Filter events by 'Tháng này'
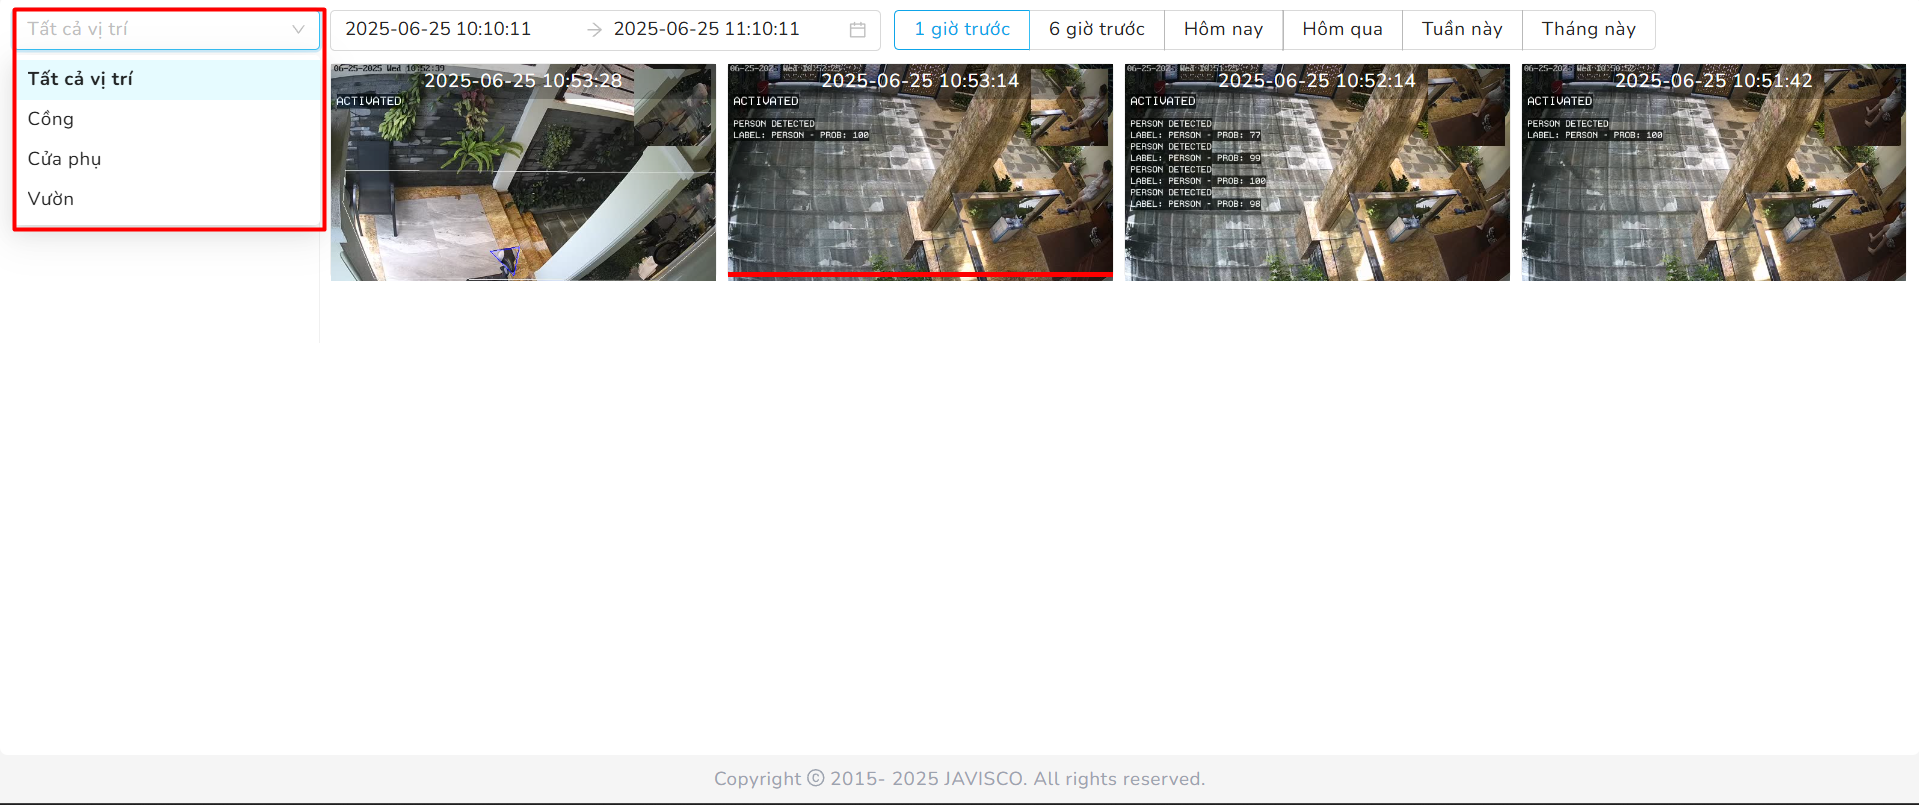Image resolution: width=1919 pixels, height=805 pixels. coord(1589,30)
